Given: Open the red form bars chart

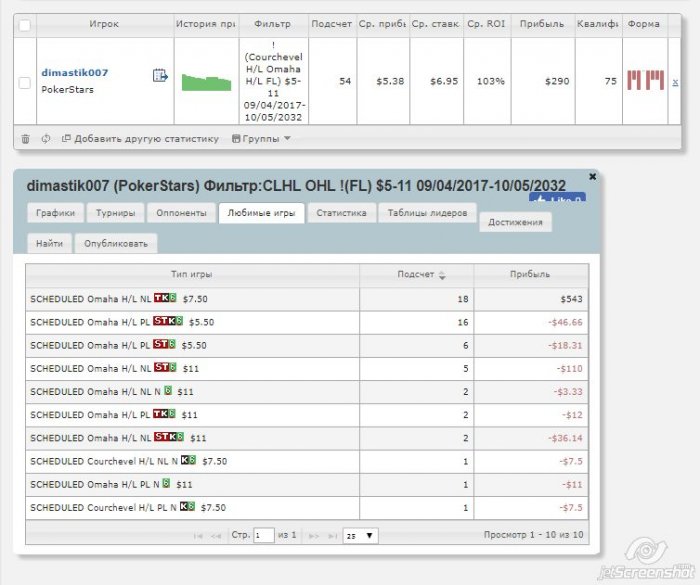Looking at the screenshot, I should [645, 80].
